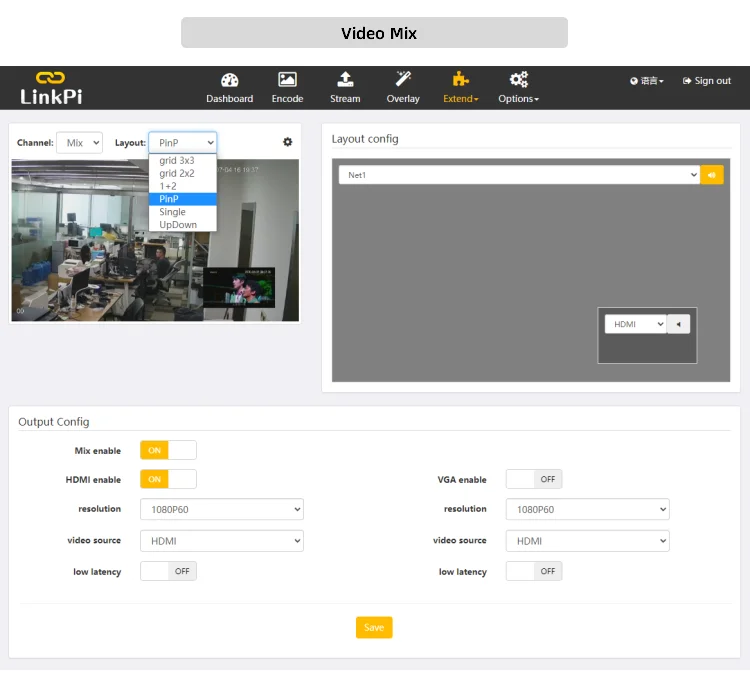This screenshot has width=750, height=680.
Task: Expand the Net1 source dropdown
Action: [x=518, y=175]
